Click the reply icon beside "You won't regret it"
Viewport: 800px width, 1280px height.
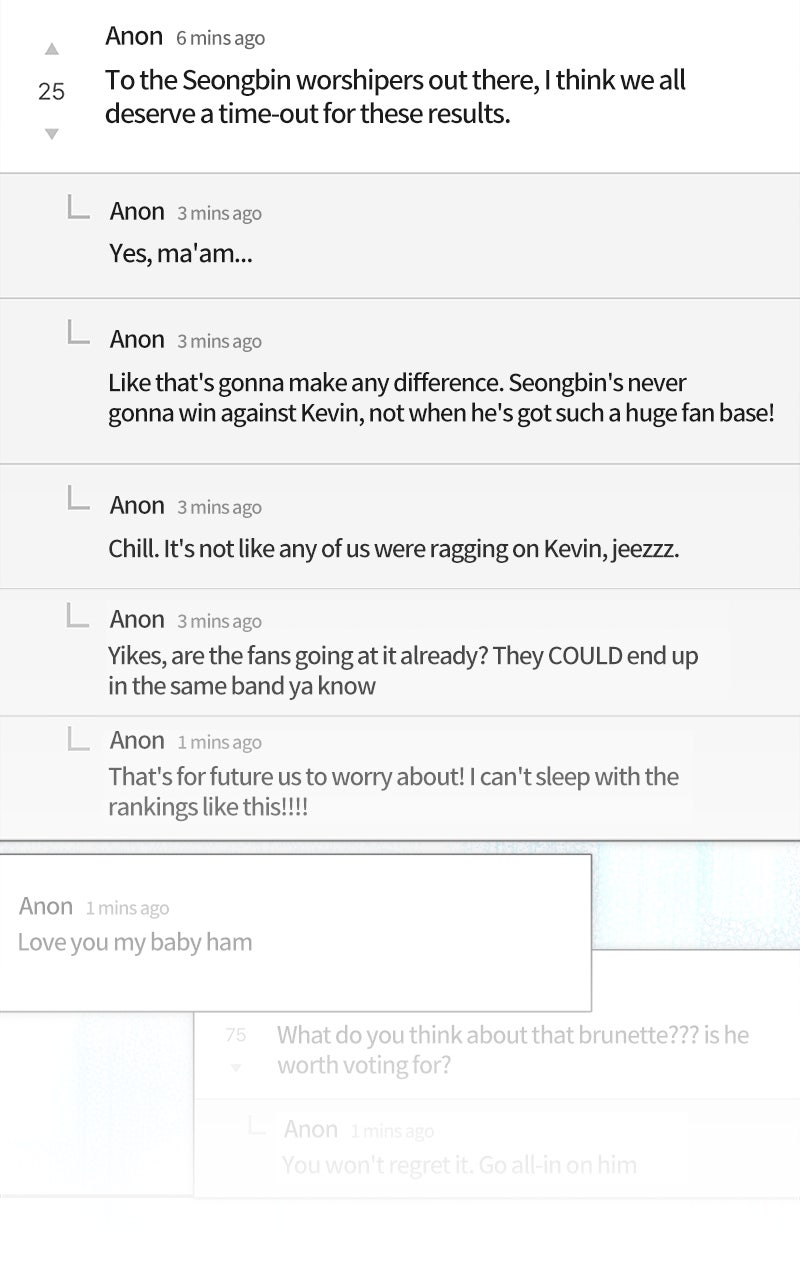tap(257, 1126)
